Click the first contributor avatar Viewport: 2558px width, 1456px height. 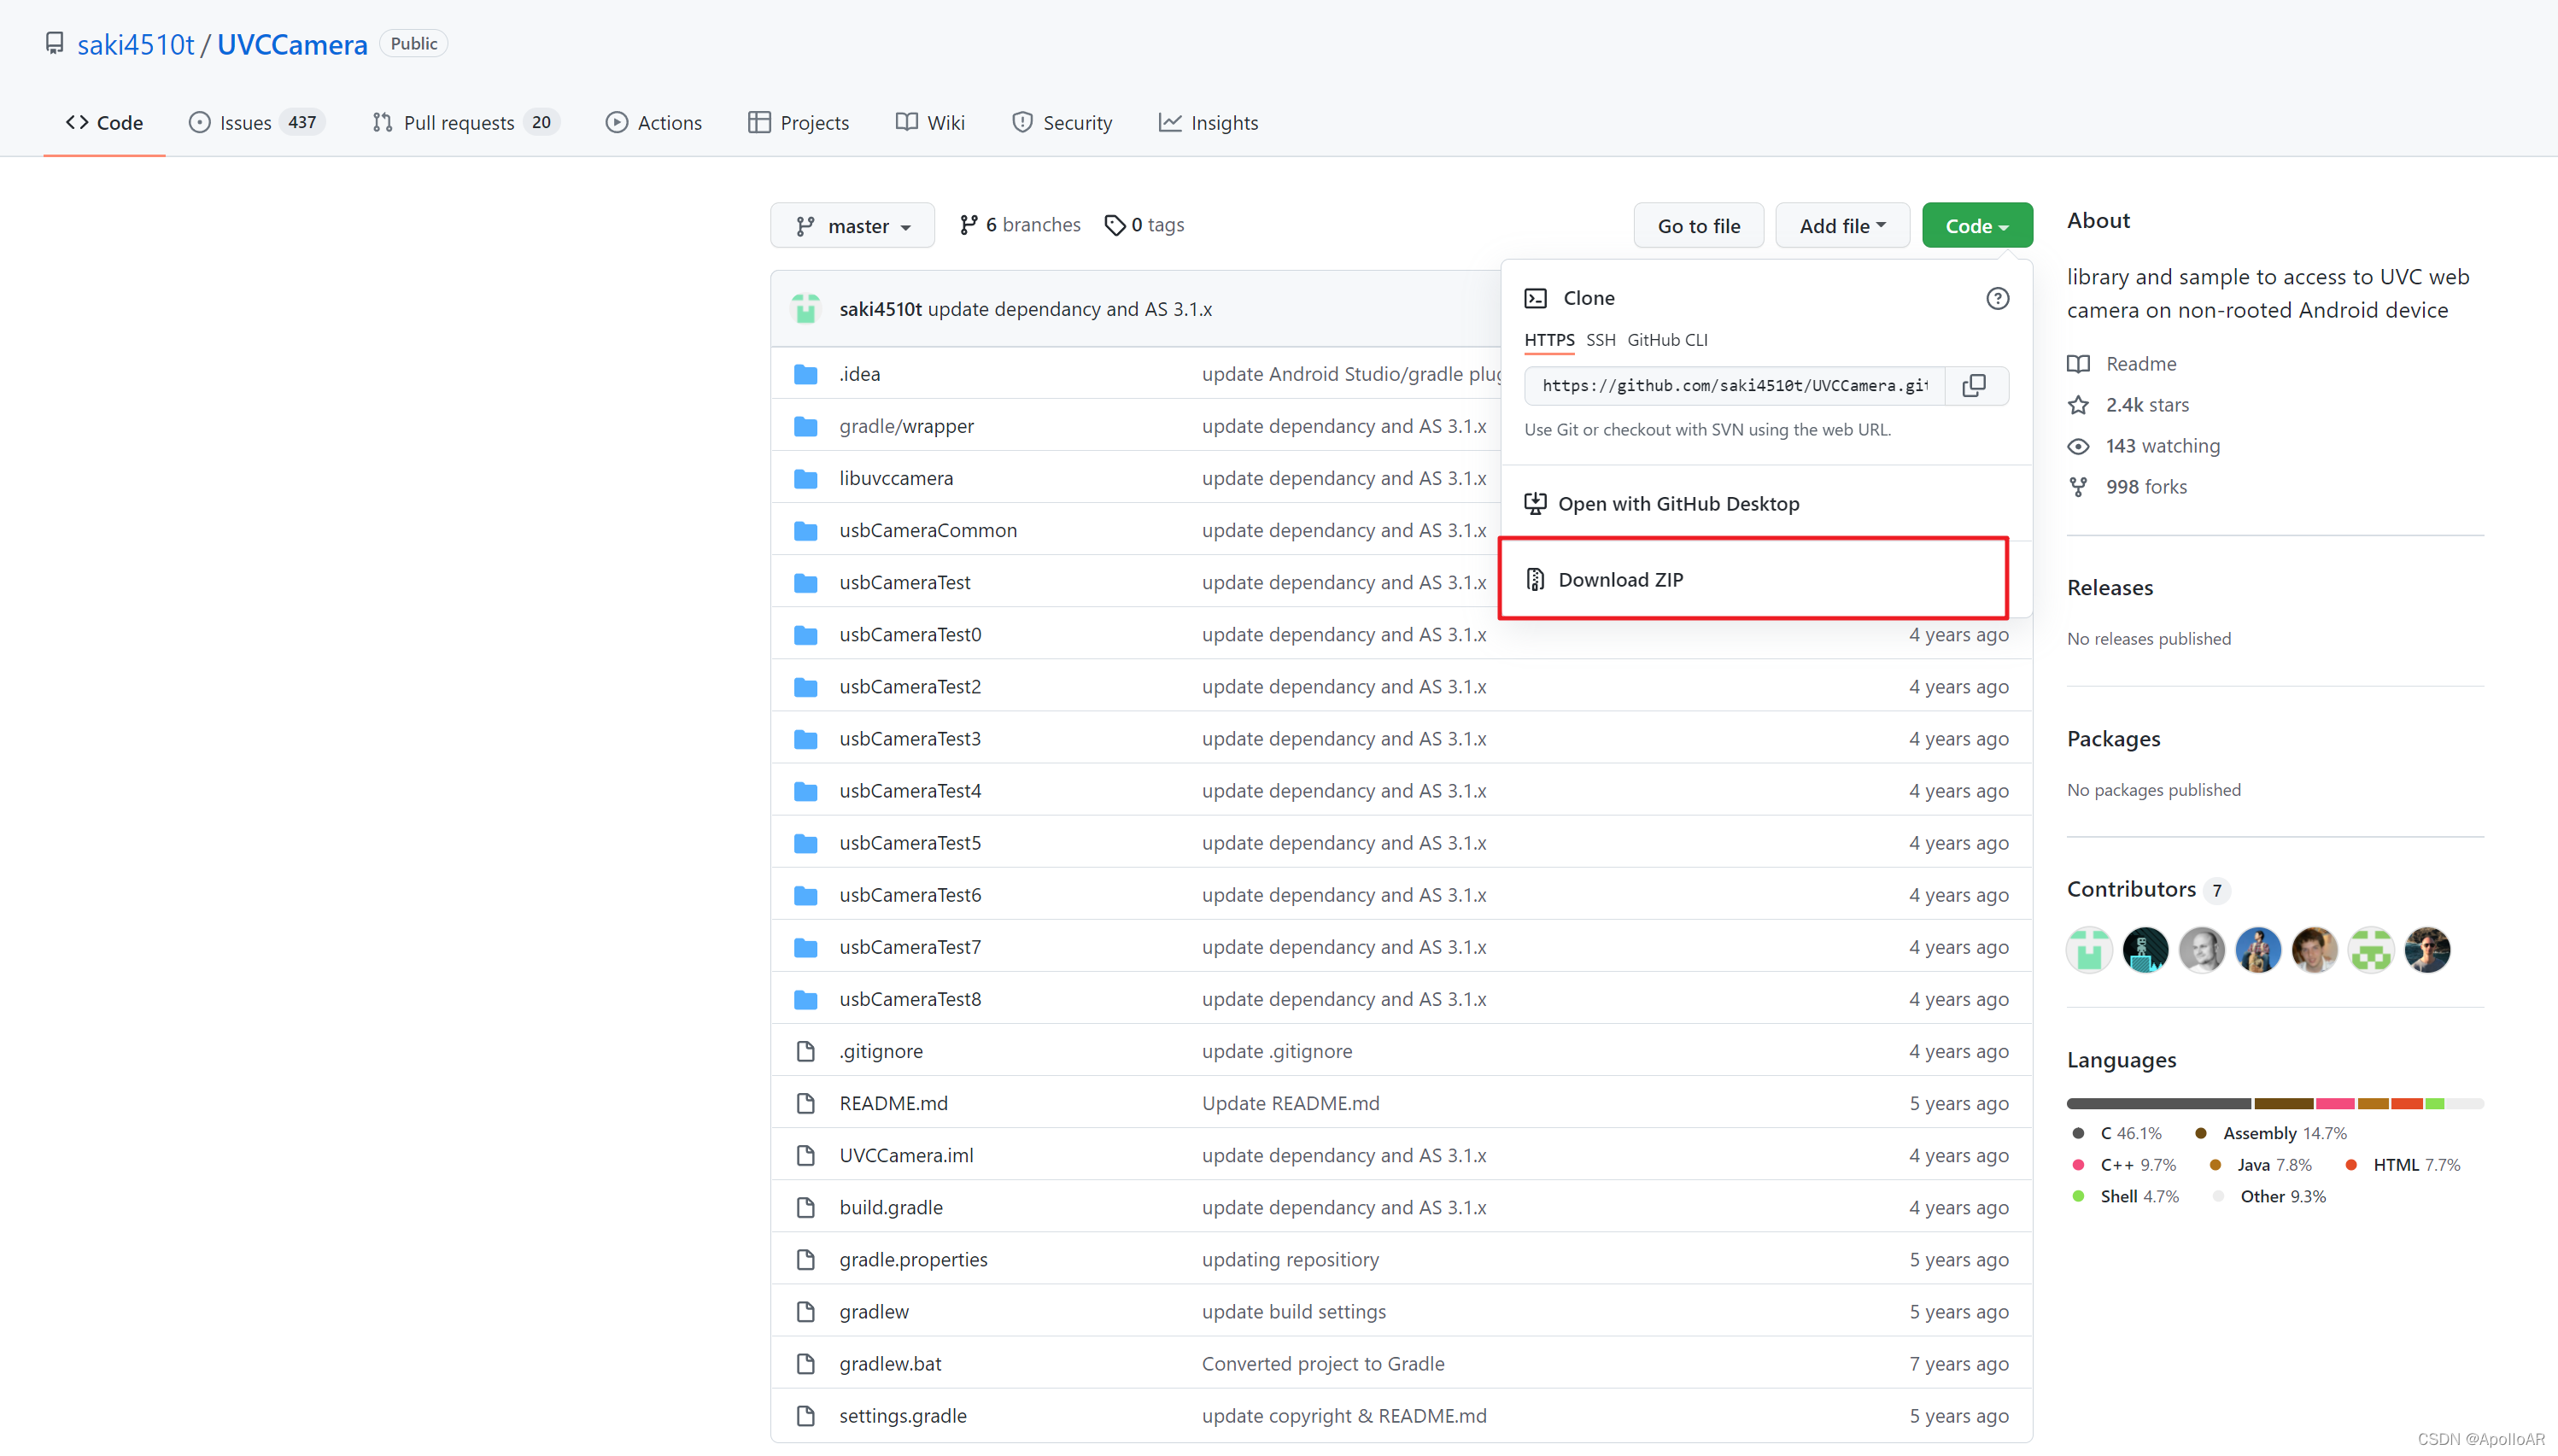(x=2089, y=950)
